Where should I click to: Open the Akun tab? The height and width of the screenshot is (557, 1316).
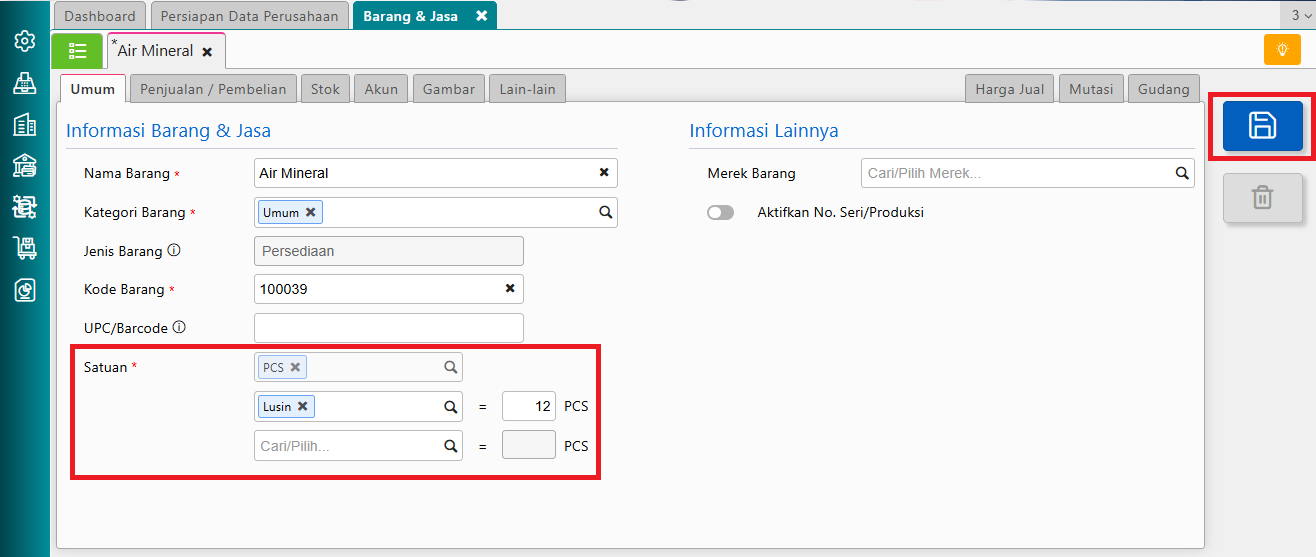click(x=381, y=89)
